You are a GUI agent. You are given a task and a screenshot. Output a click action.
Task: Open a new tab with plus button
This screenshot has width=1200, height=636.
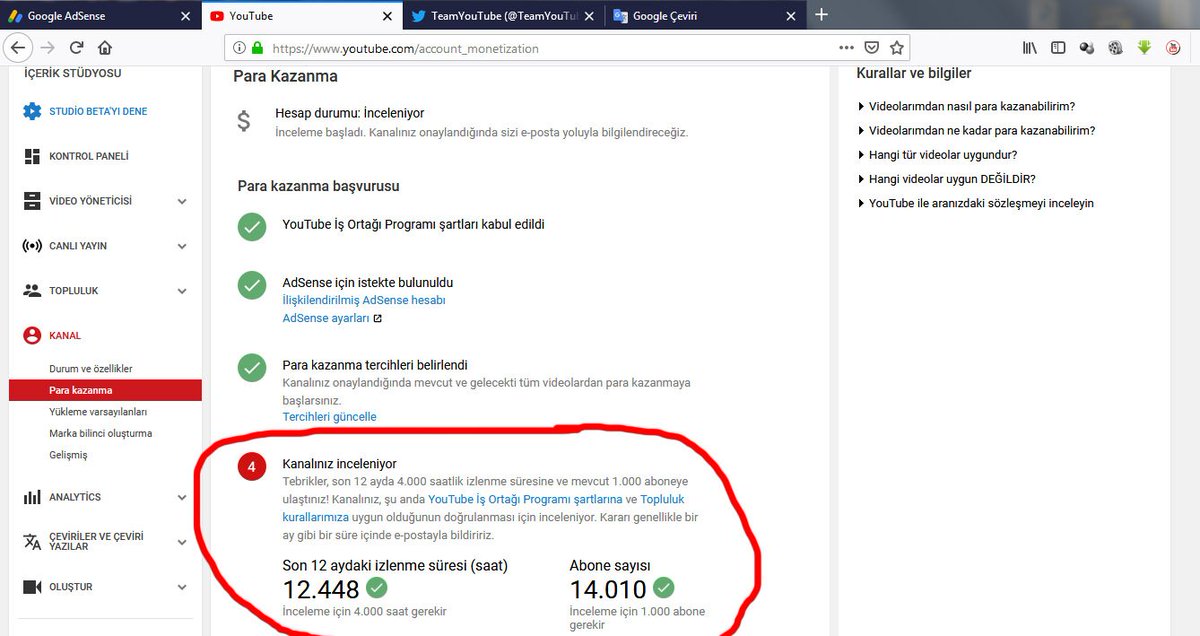(x=822, y=14)
